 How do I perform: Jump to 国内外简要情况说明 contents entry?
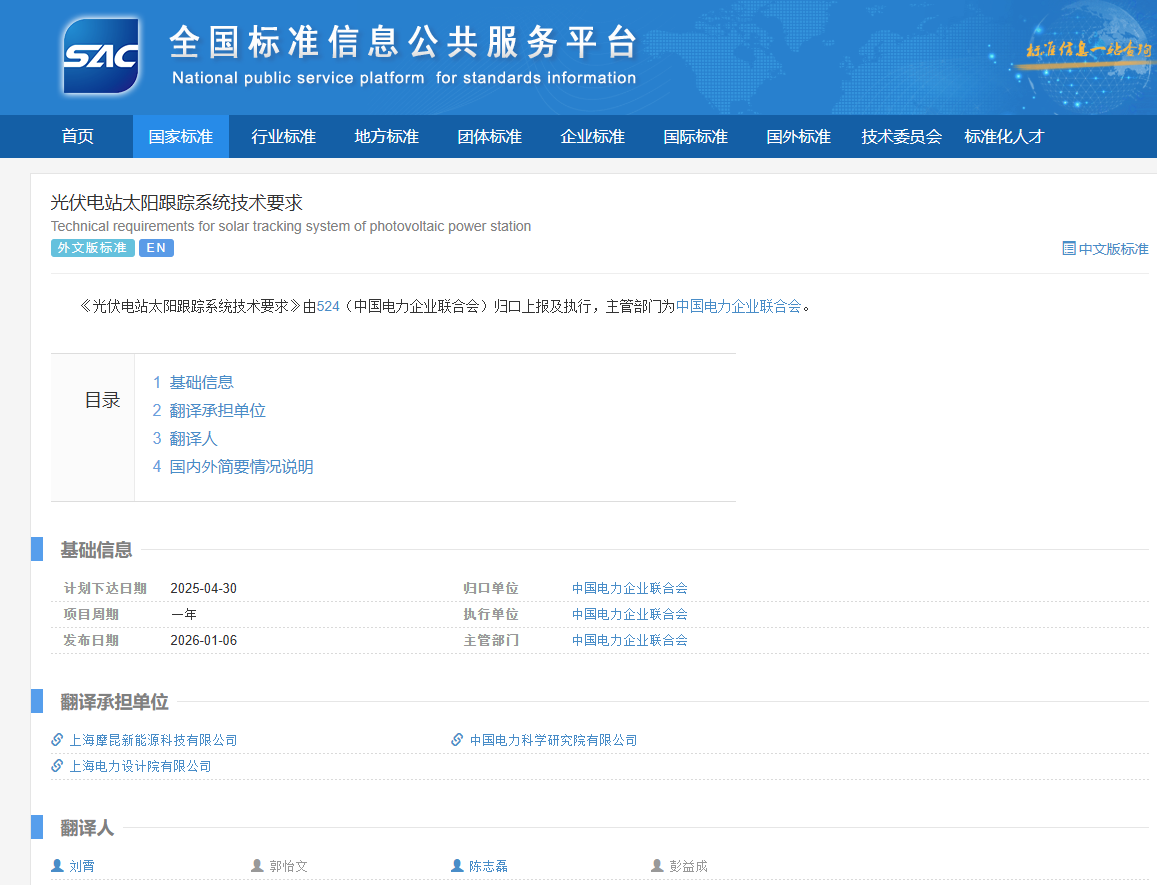pos(241,466)
